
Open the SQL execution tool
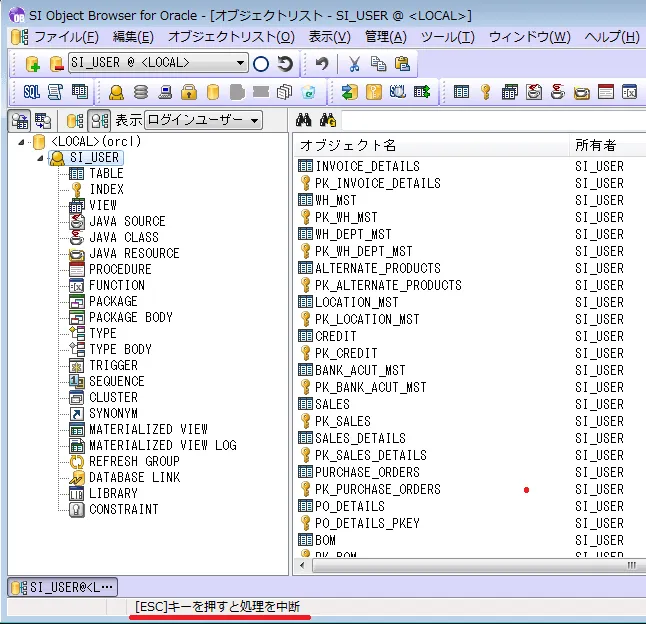pos(31,92)
